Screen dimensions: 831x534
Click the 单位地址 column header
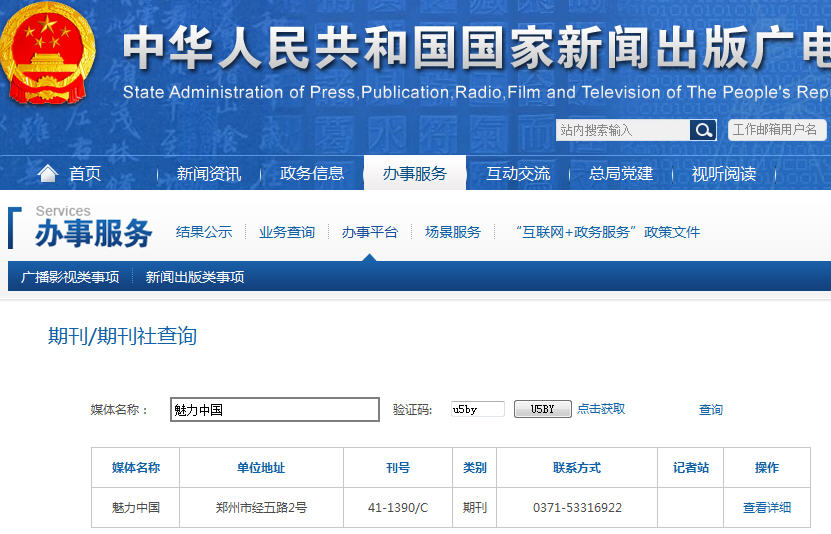[261, 468]
